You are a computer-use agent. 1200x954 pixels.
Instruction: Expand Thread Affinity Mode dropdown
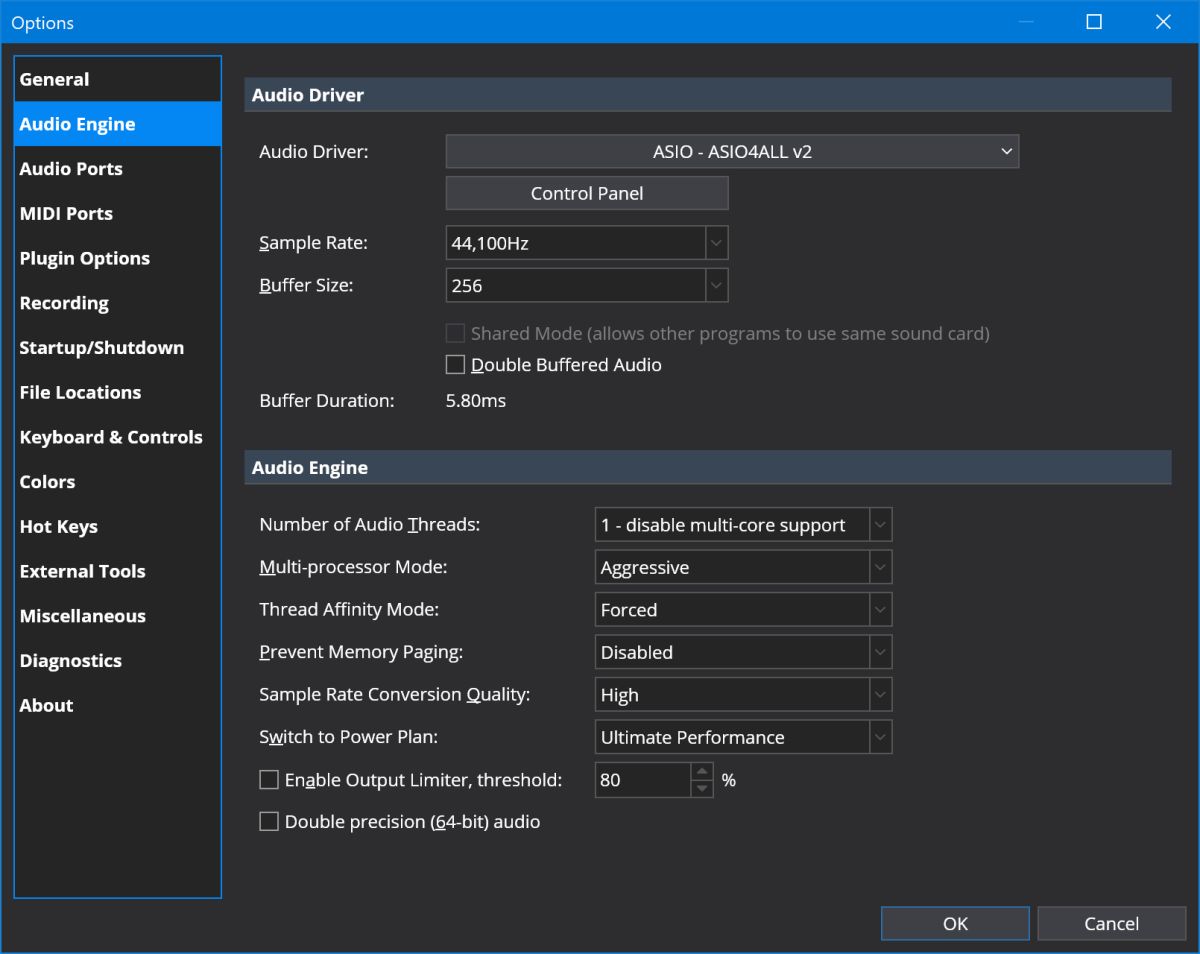click(x=743, y=610)
